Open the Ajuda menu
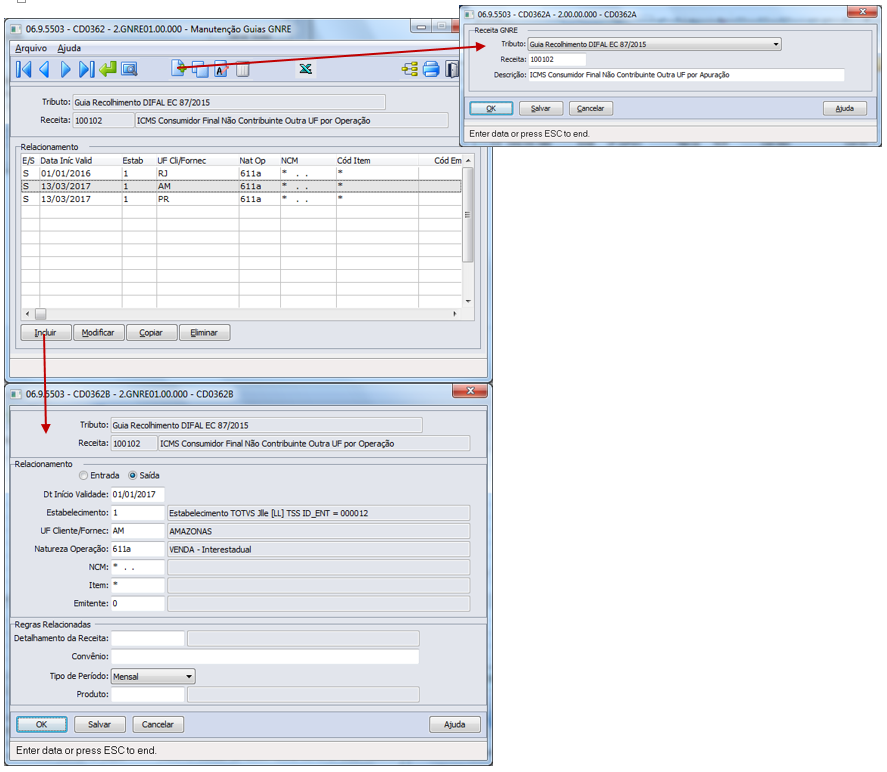 click(69, 49)
